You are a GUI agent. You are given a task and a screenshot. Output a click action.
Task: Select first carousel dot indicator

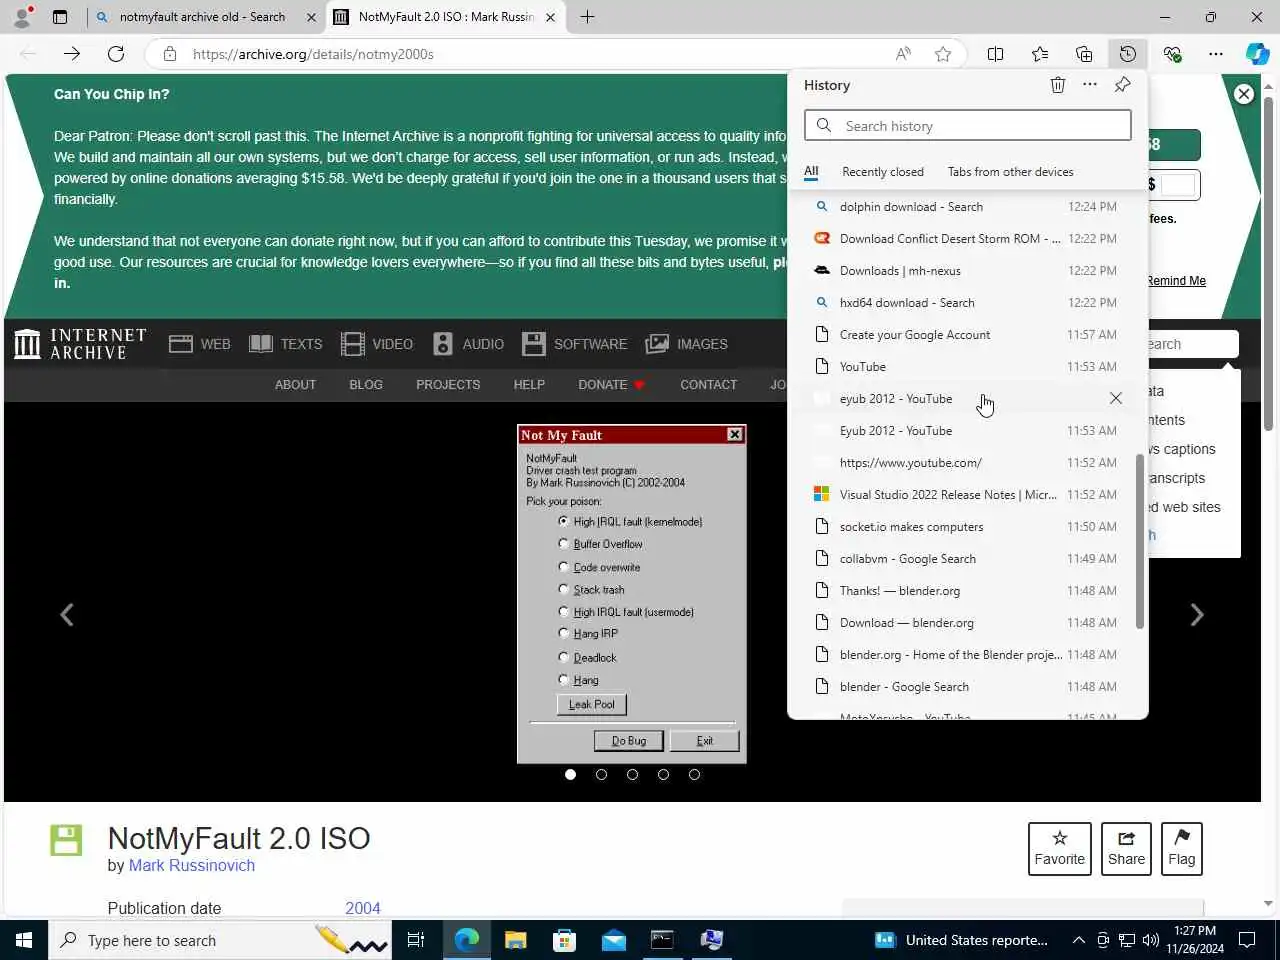(x=570, y=774)
